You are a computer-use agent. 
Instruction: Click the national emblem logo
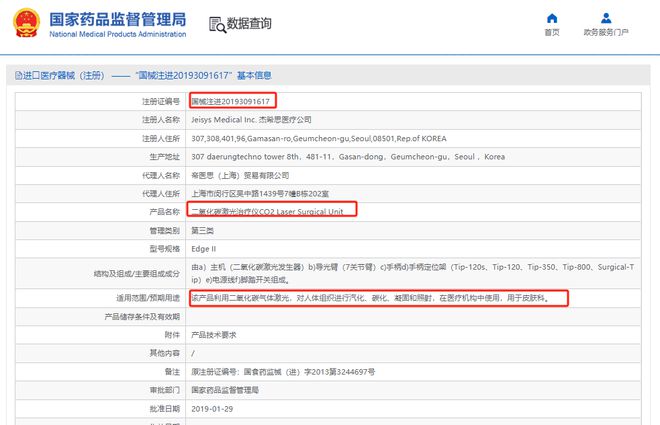pos(27,23)
